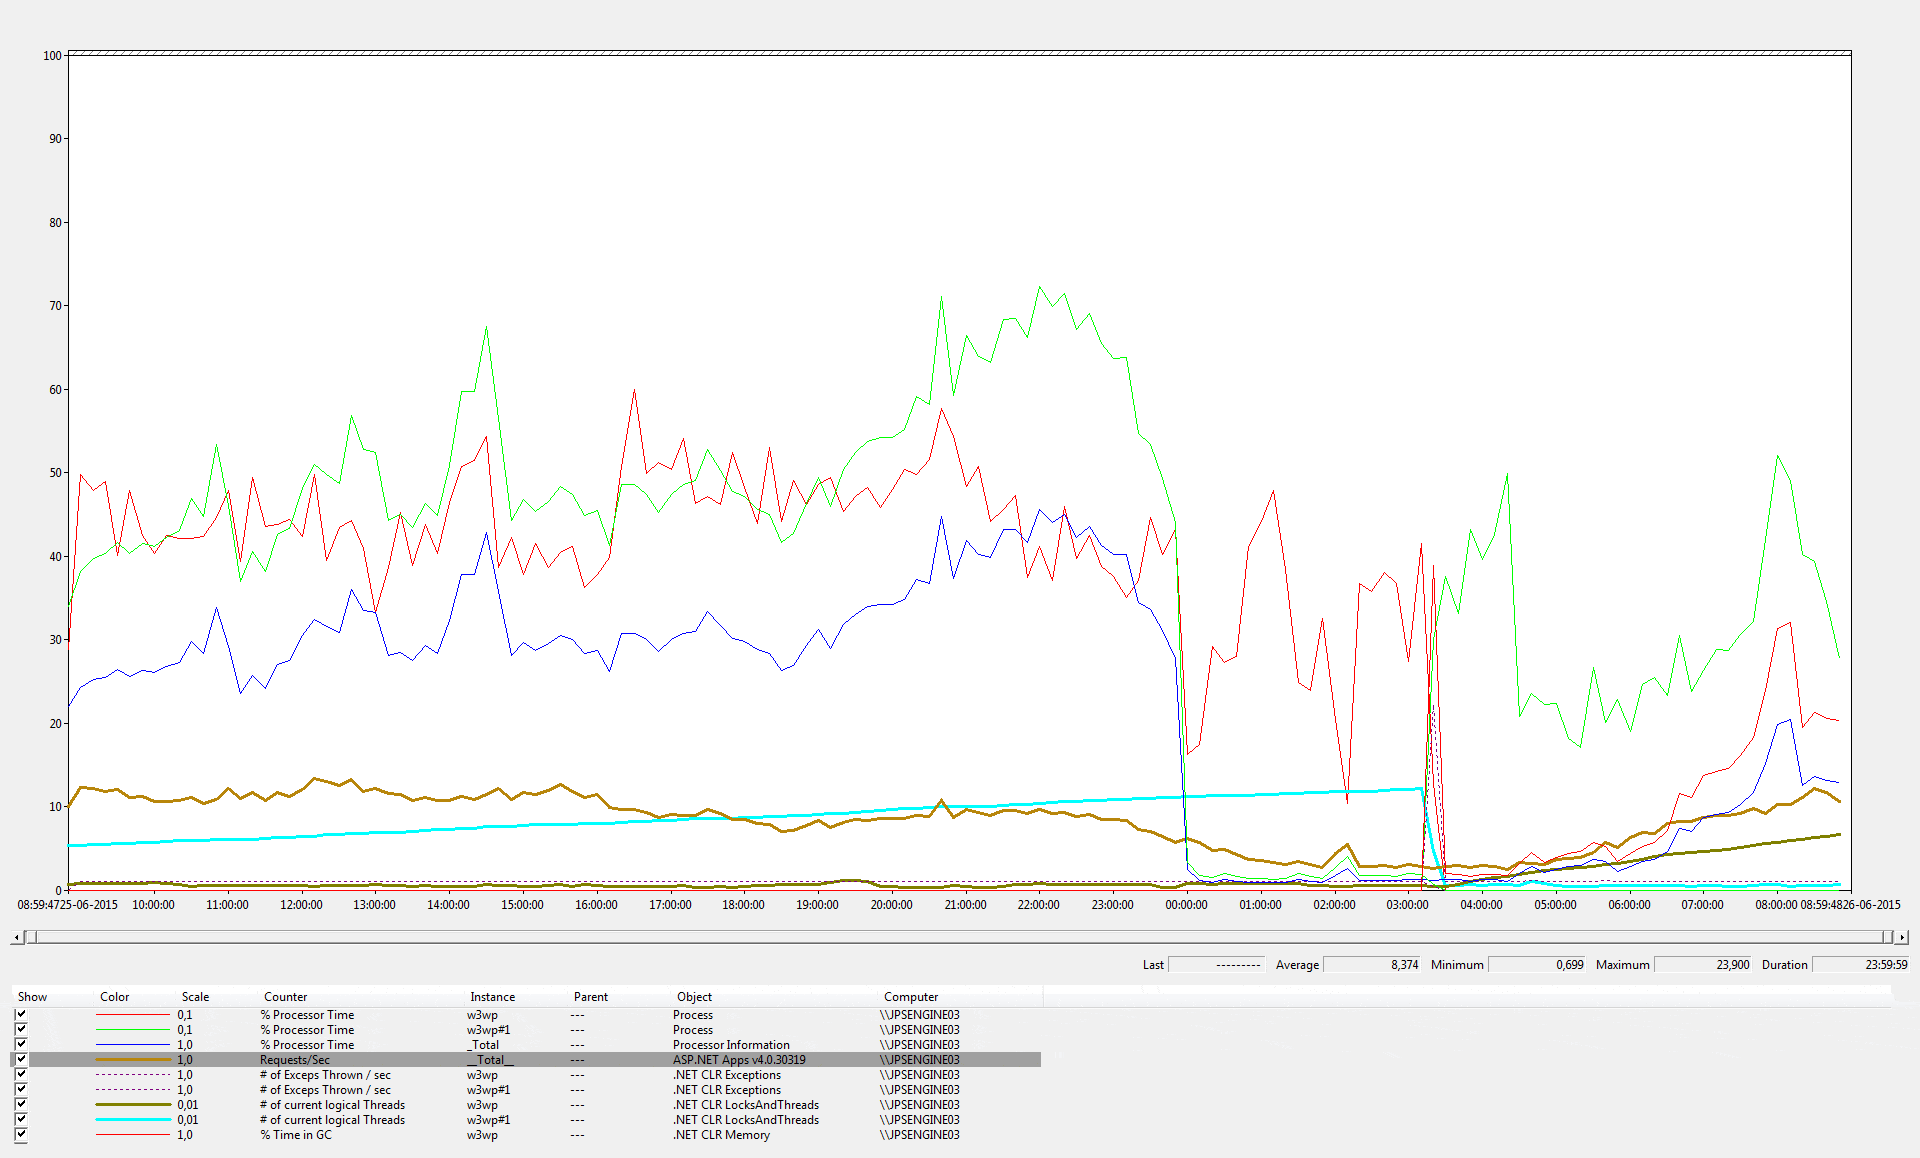Sort the legend by the Object column header
Viewport: 1920px width, 1158px height.
tap(694, 997)
